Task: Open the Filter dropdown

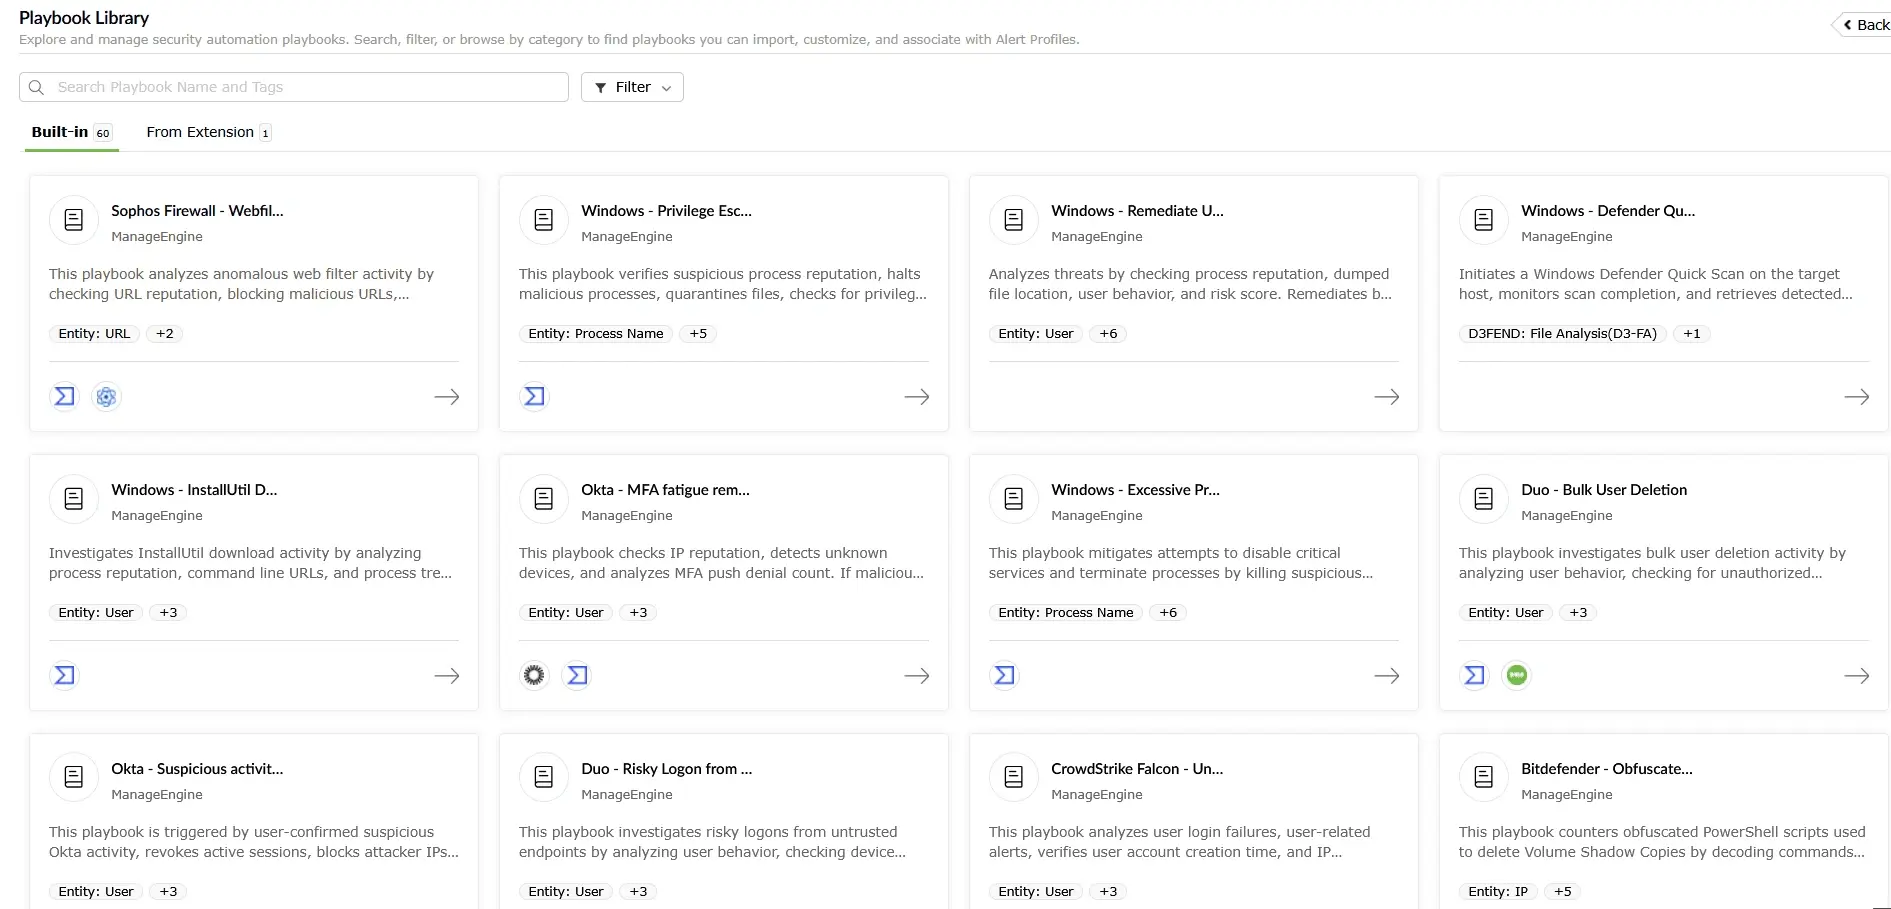Action: click(x=632, y=87)
